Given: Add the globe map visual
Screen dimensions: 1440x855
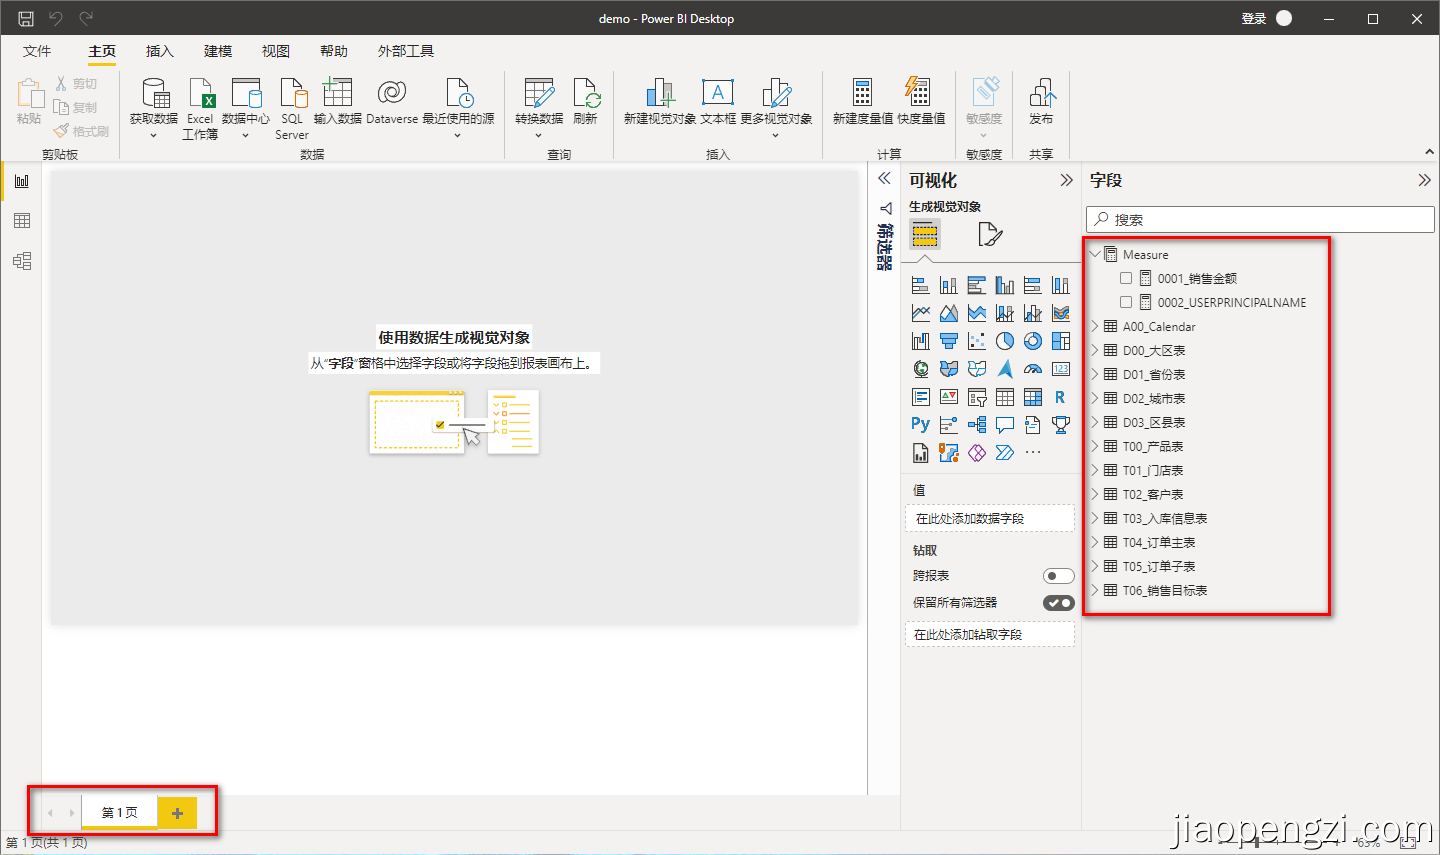Looking at the screenshot, I should (921, 369).
